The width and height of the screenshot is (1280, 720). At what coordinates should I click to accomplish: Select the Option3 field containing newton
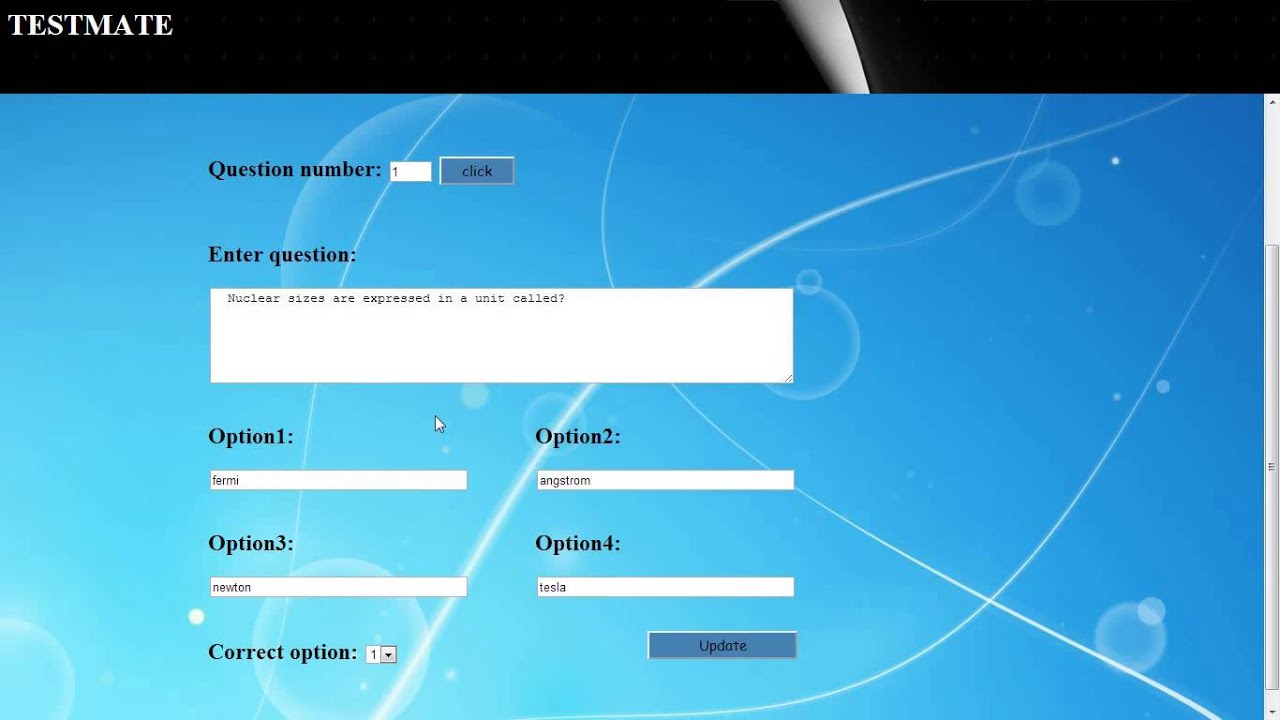pyautogui.click(x=338, y=587)
